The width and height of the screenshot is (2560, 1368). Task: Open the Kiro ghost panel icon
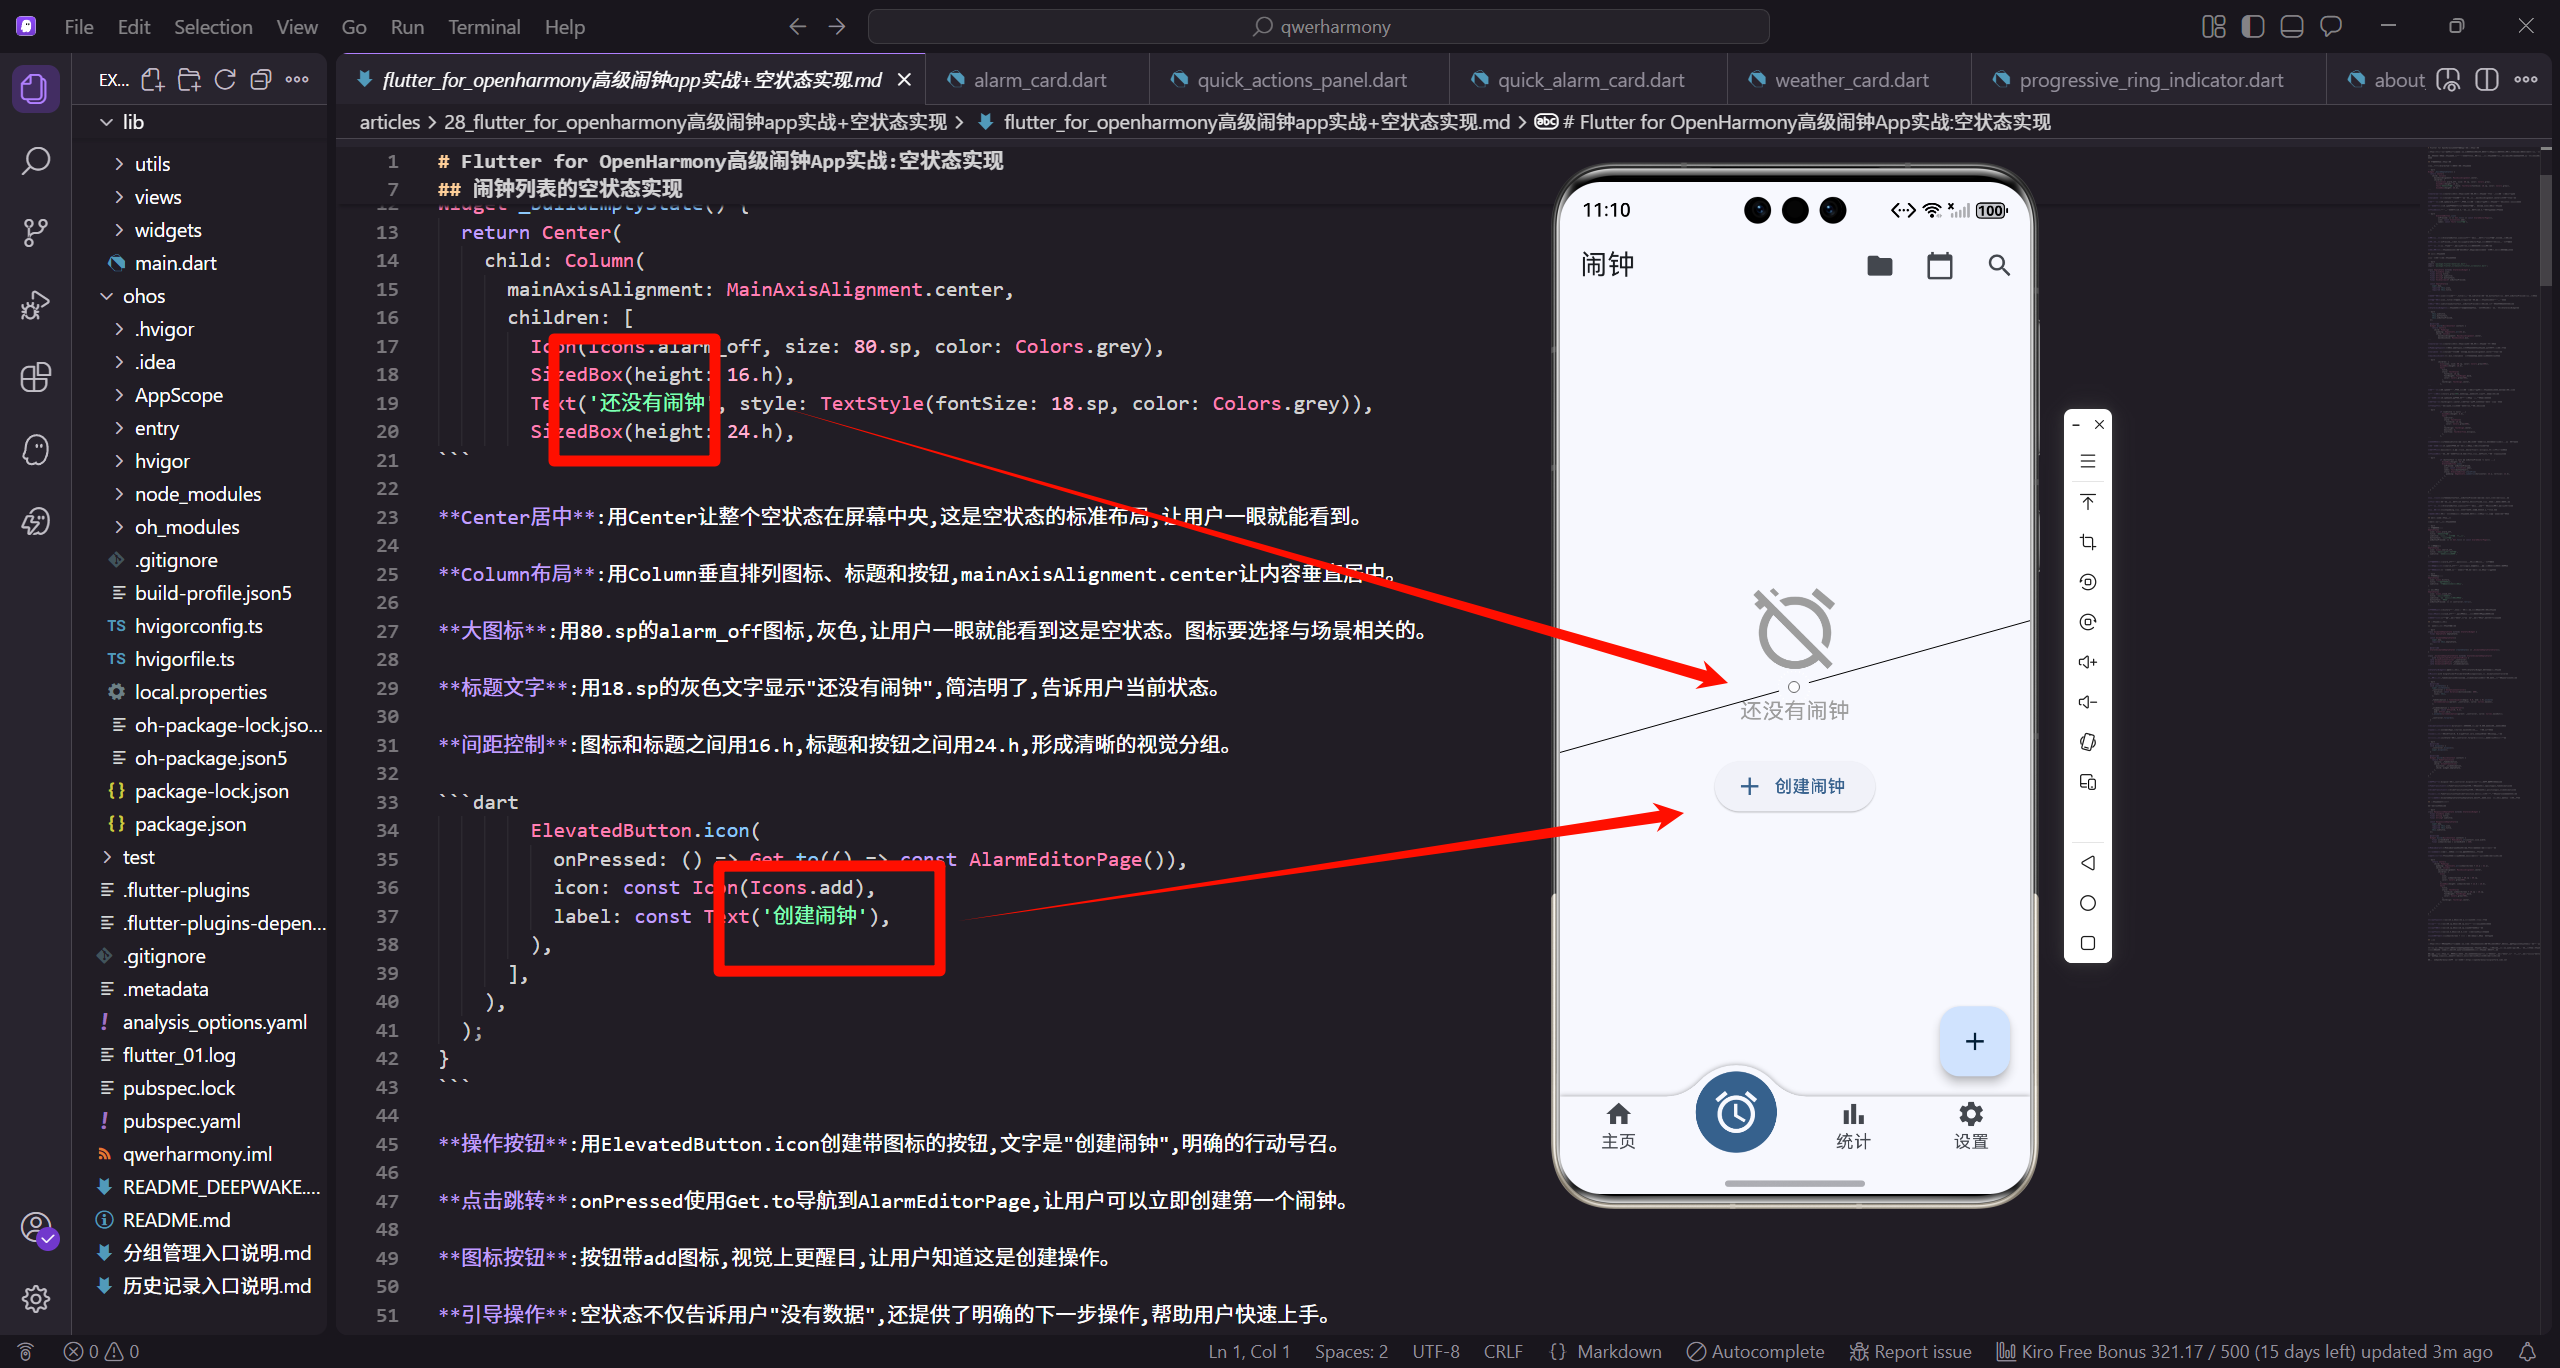(x=35, y=449)
